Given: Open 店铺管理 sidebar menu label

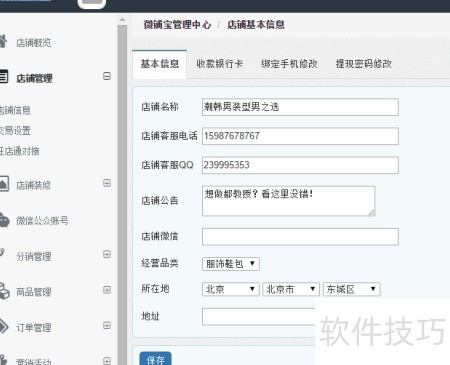Looking at the screenshot, I should point(34,78).
